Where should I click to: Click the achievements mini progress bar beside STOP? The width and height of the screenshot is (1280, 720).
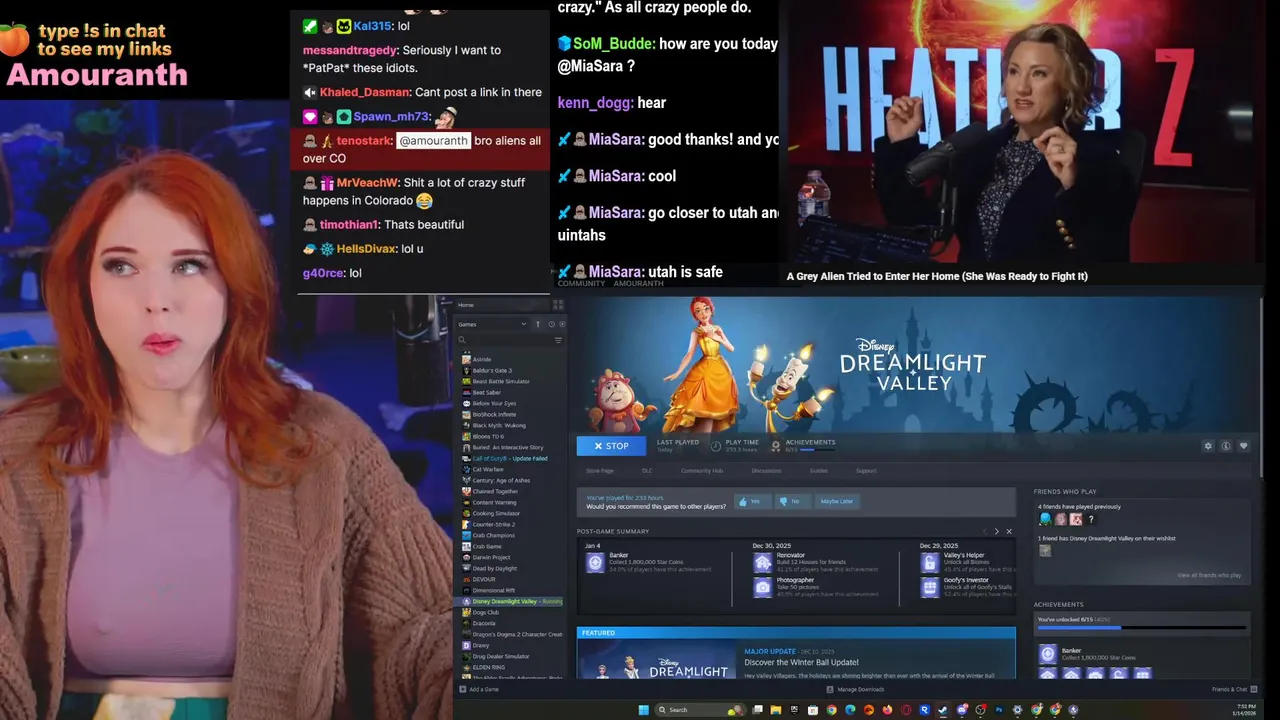tap(818, 450)
